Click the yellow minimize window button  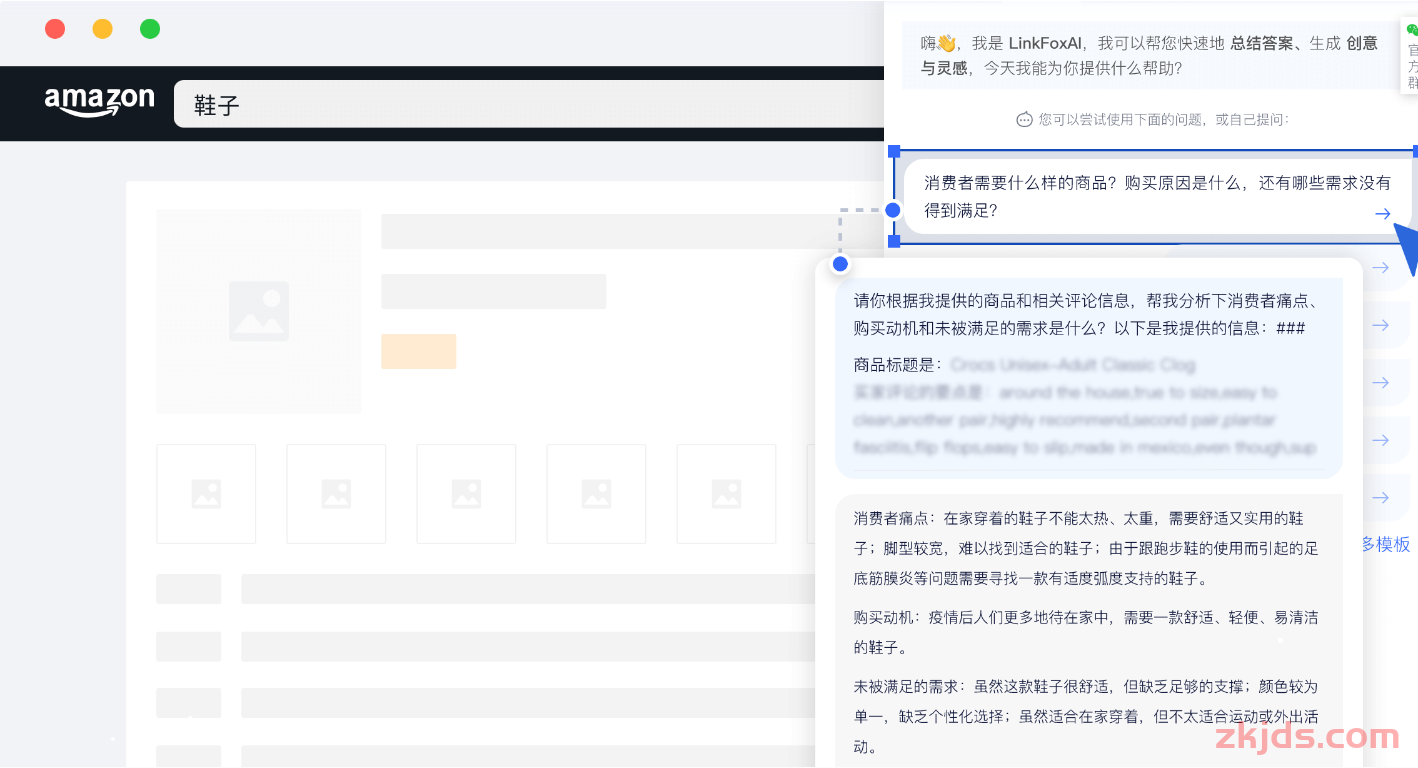click(x=102, y=29)
